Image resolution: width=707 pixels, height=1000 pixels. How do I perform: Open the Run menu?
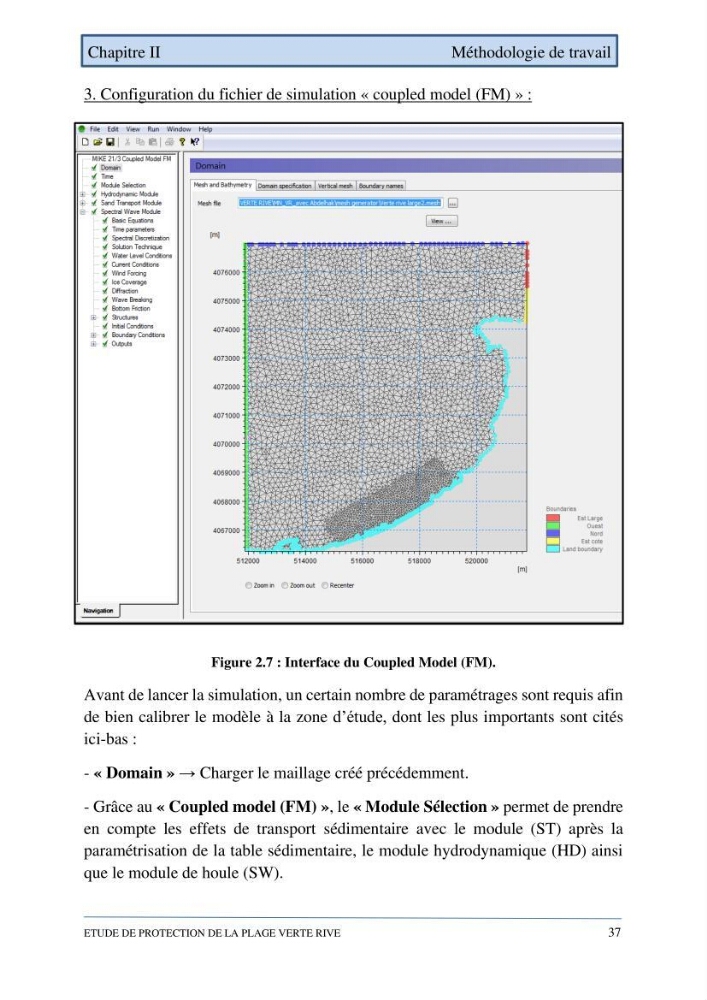coord(153,129)
